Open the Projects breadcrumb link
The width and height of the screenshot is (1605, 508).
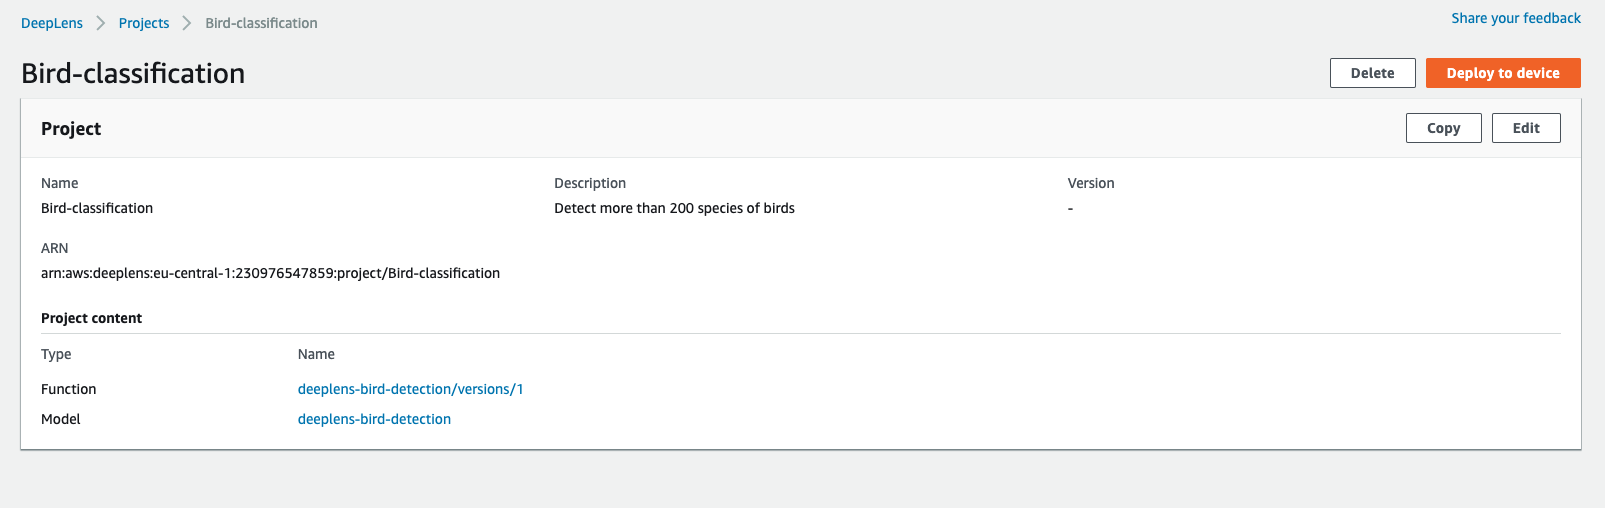144,23
